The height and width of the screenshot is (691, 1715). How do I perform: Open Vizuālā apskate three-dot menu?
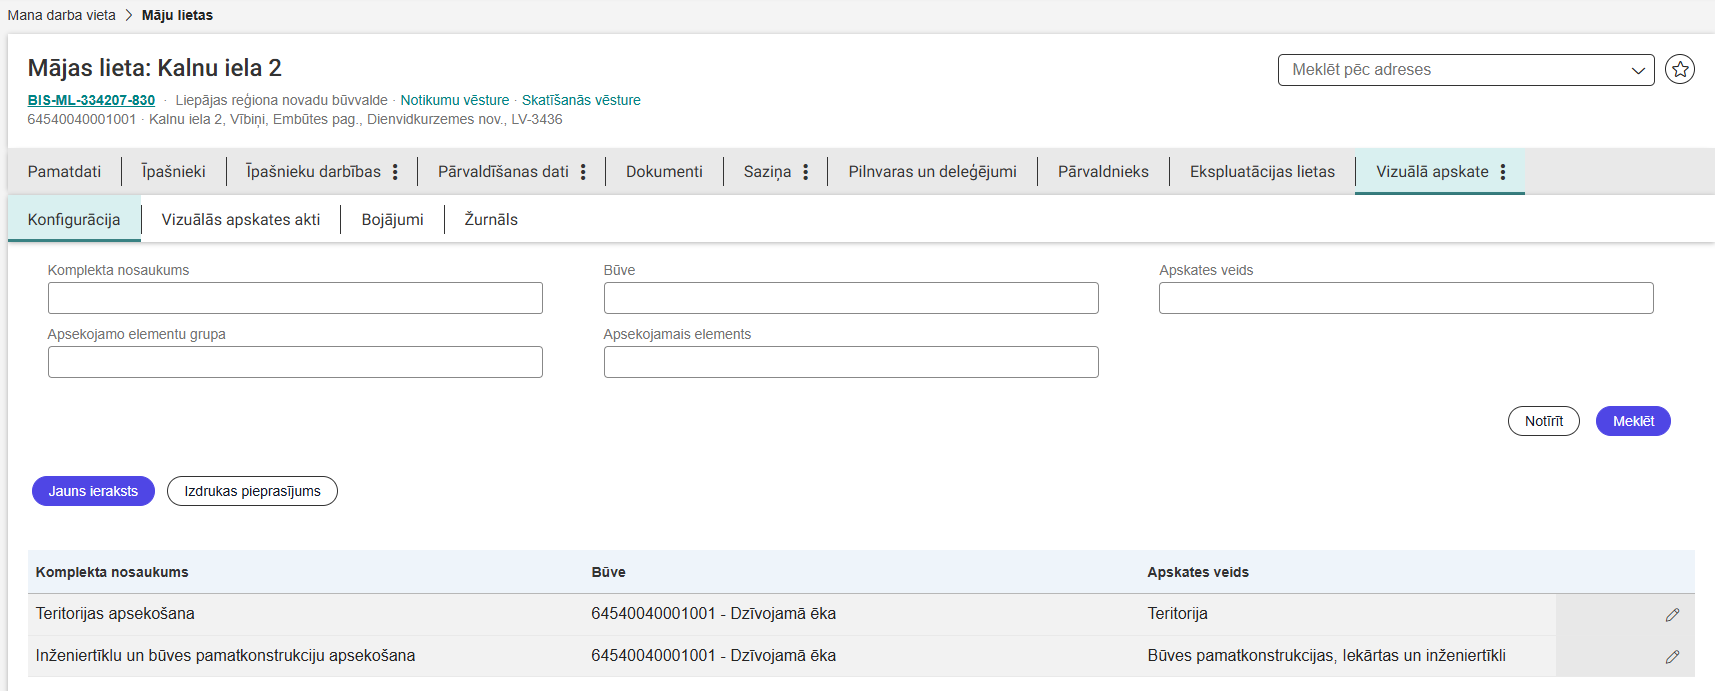(x=1502, y=172)
